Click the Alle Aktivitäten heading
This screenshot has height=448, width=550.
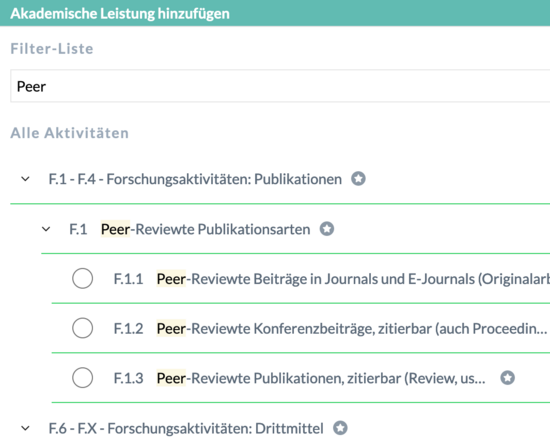pos(69,133)
